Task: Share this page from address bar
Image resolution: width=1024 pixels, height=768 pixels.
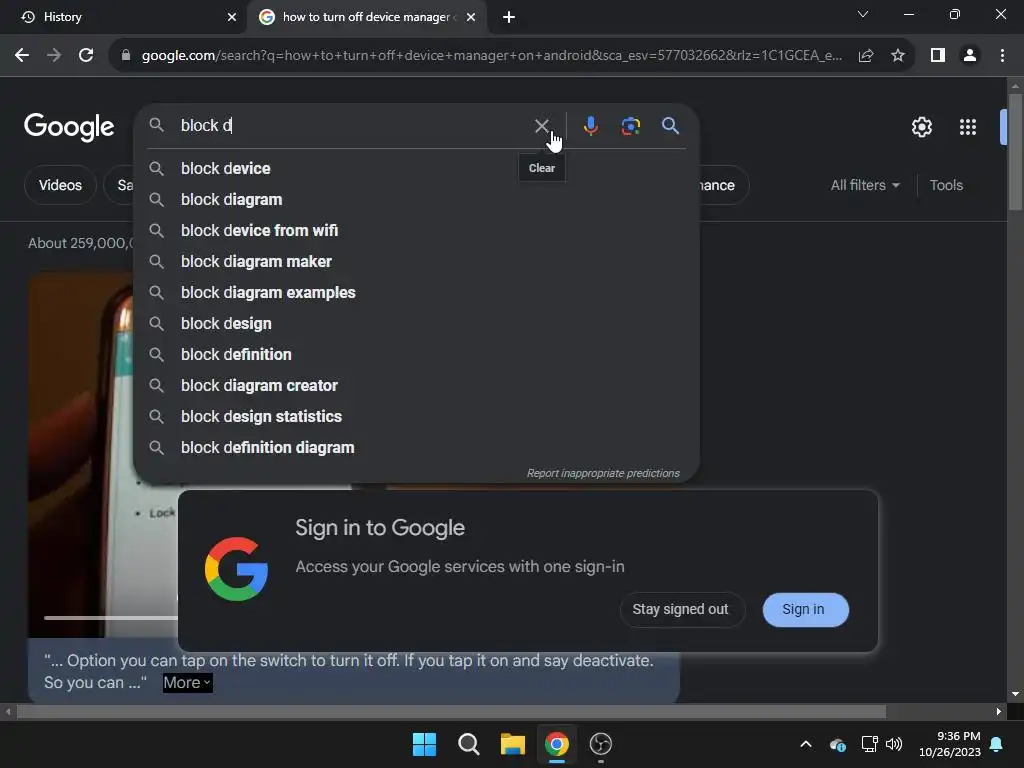Action: click(866, 56)
